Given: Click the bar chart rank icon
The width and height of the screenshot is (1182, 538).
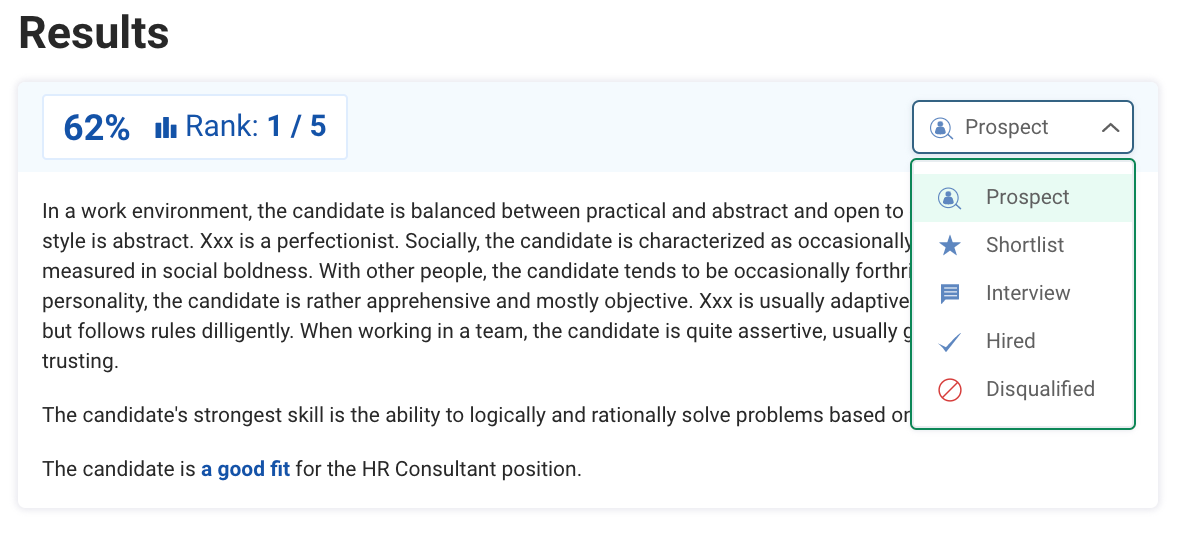Looking at the screenshot, I should coord(165,128).
